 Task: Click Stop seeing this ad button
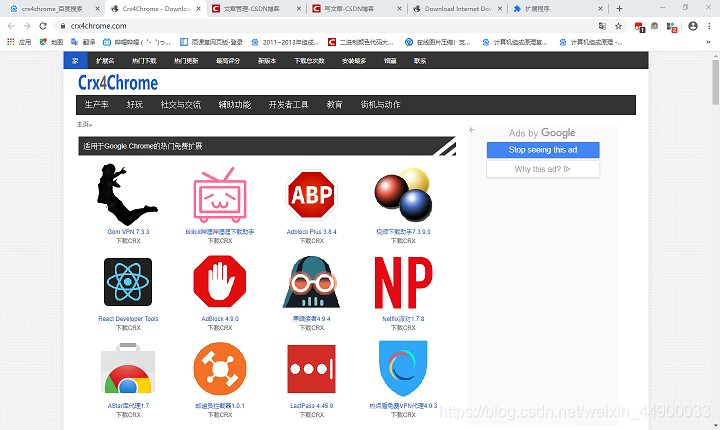point(543,150)
